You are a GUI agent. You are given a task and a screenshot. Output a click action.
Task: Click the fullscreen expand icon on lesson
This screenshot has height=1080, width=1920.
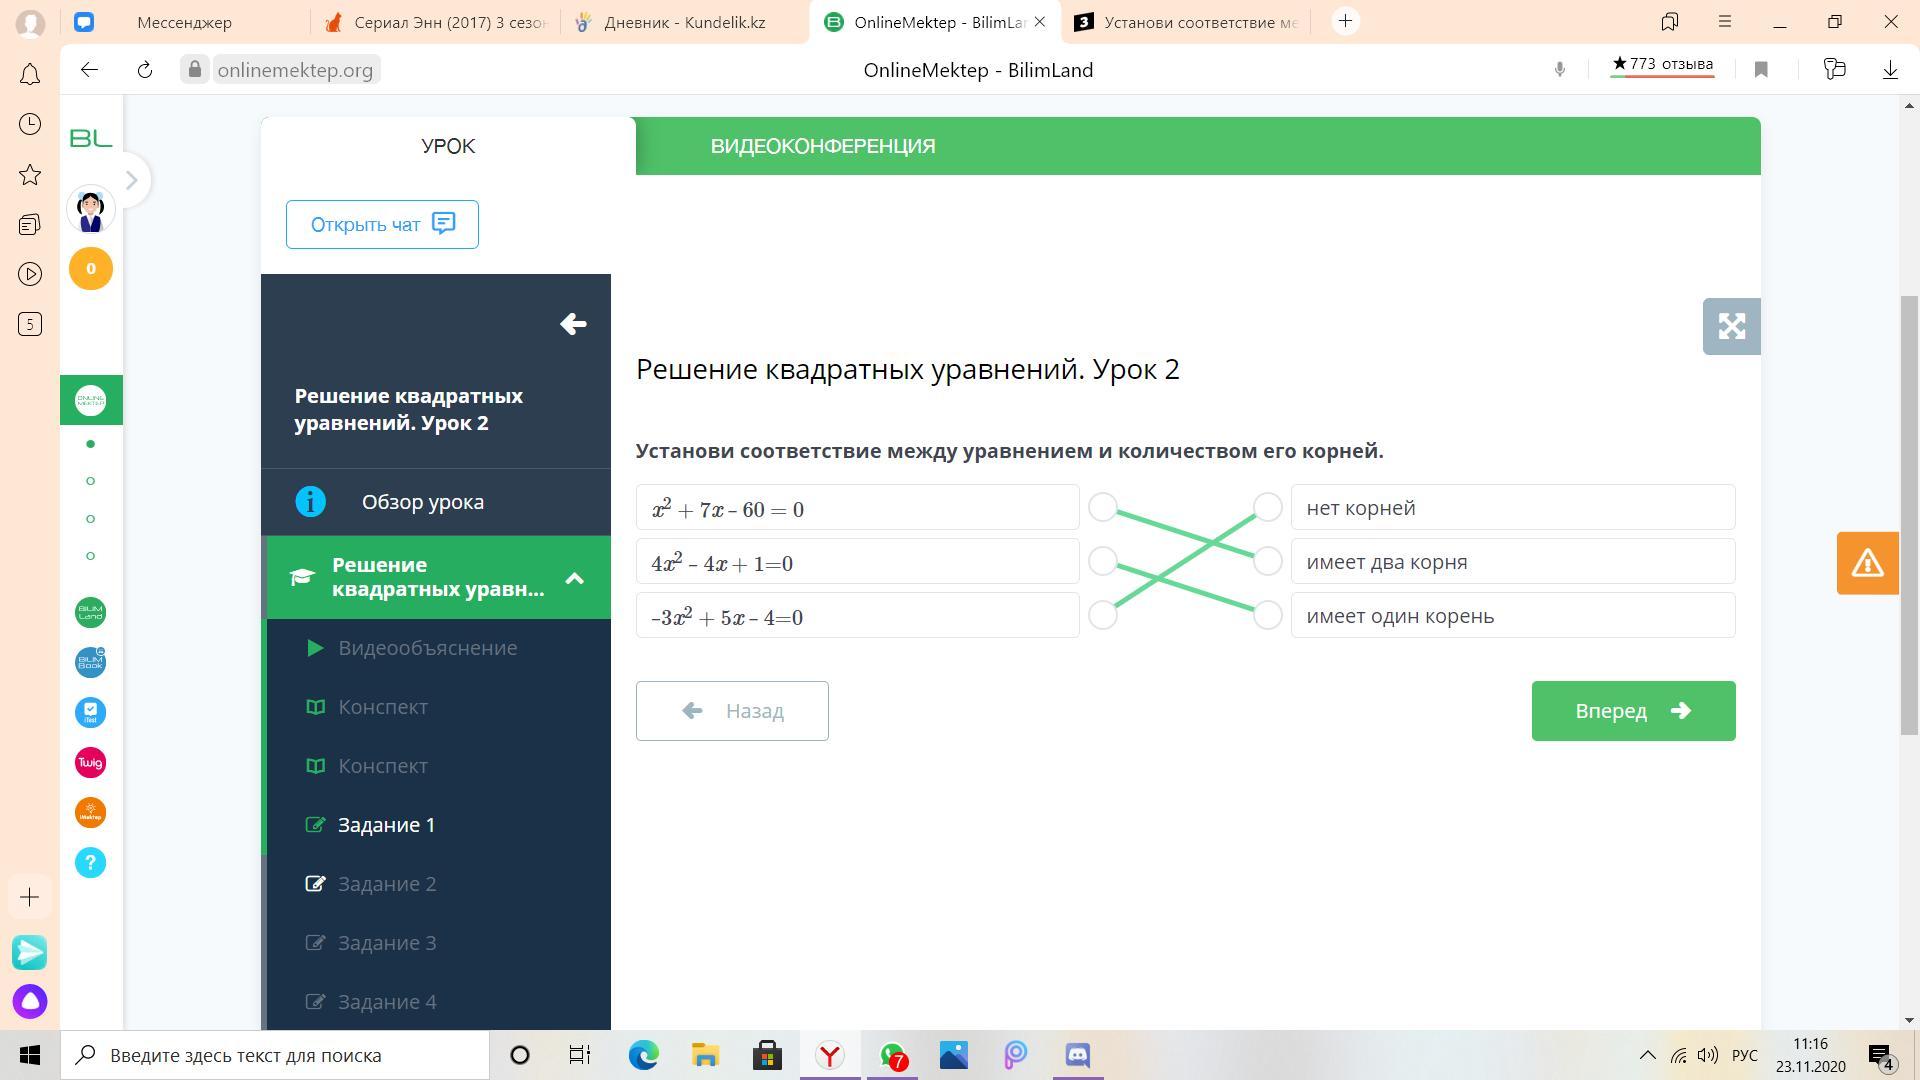coord(1731,326)
